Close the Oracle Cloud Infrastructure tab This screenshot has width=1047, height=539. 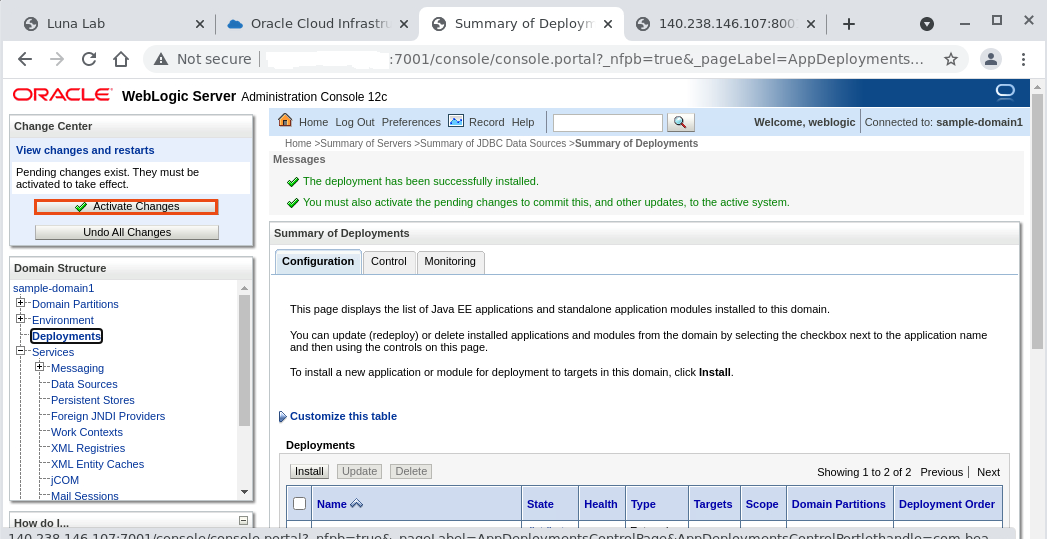(x=403, y=24)
